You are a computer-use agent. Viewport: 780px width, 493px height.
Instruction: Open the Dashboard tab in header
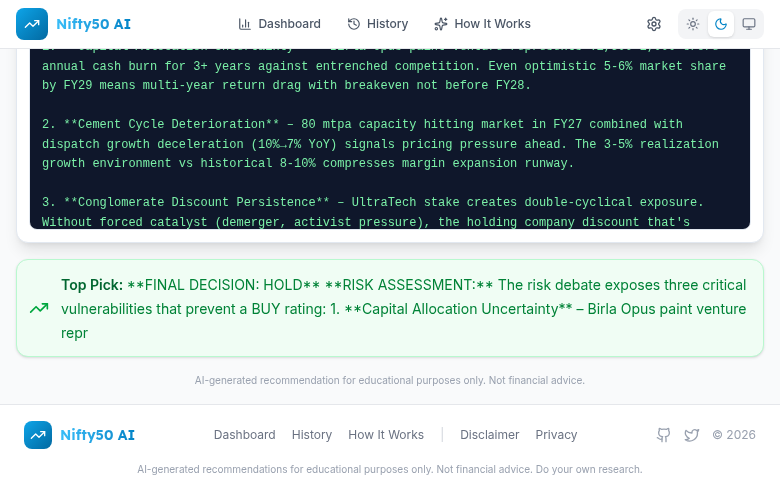point(279,24)
